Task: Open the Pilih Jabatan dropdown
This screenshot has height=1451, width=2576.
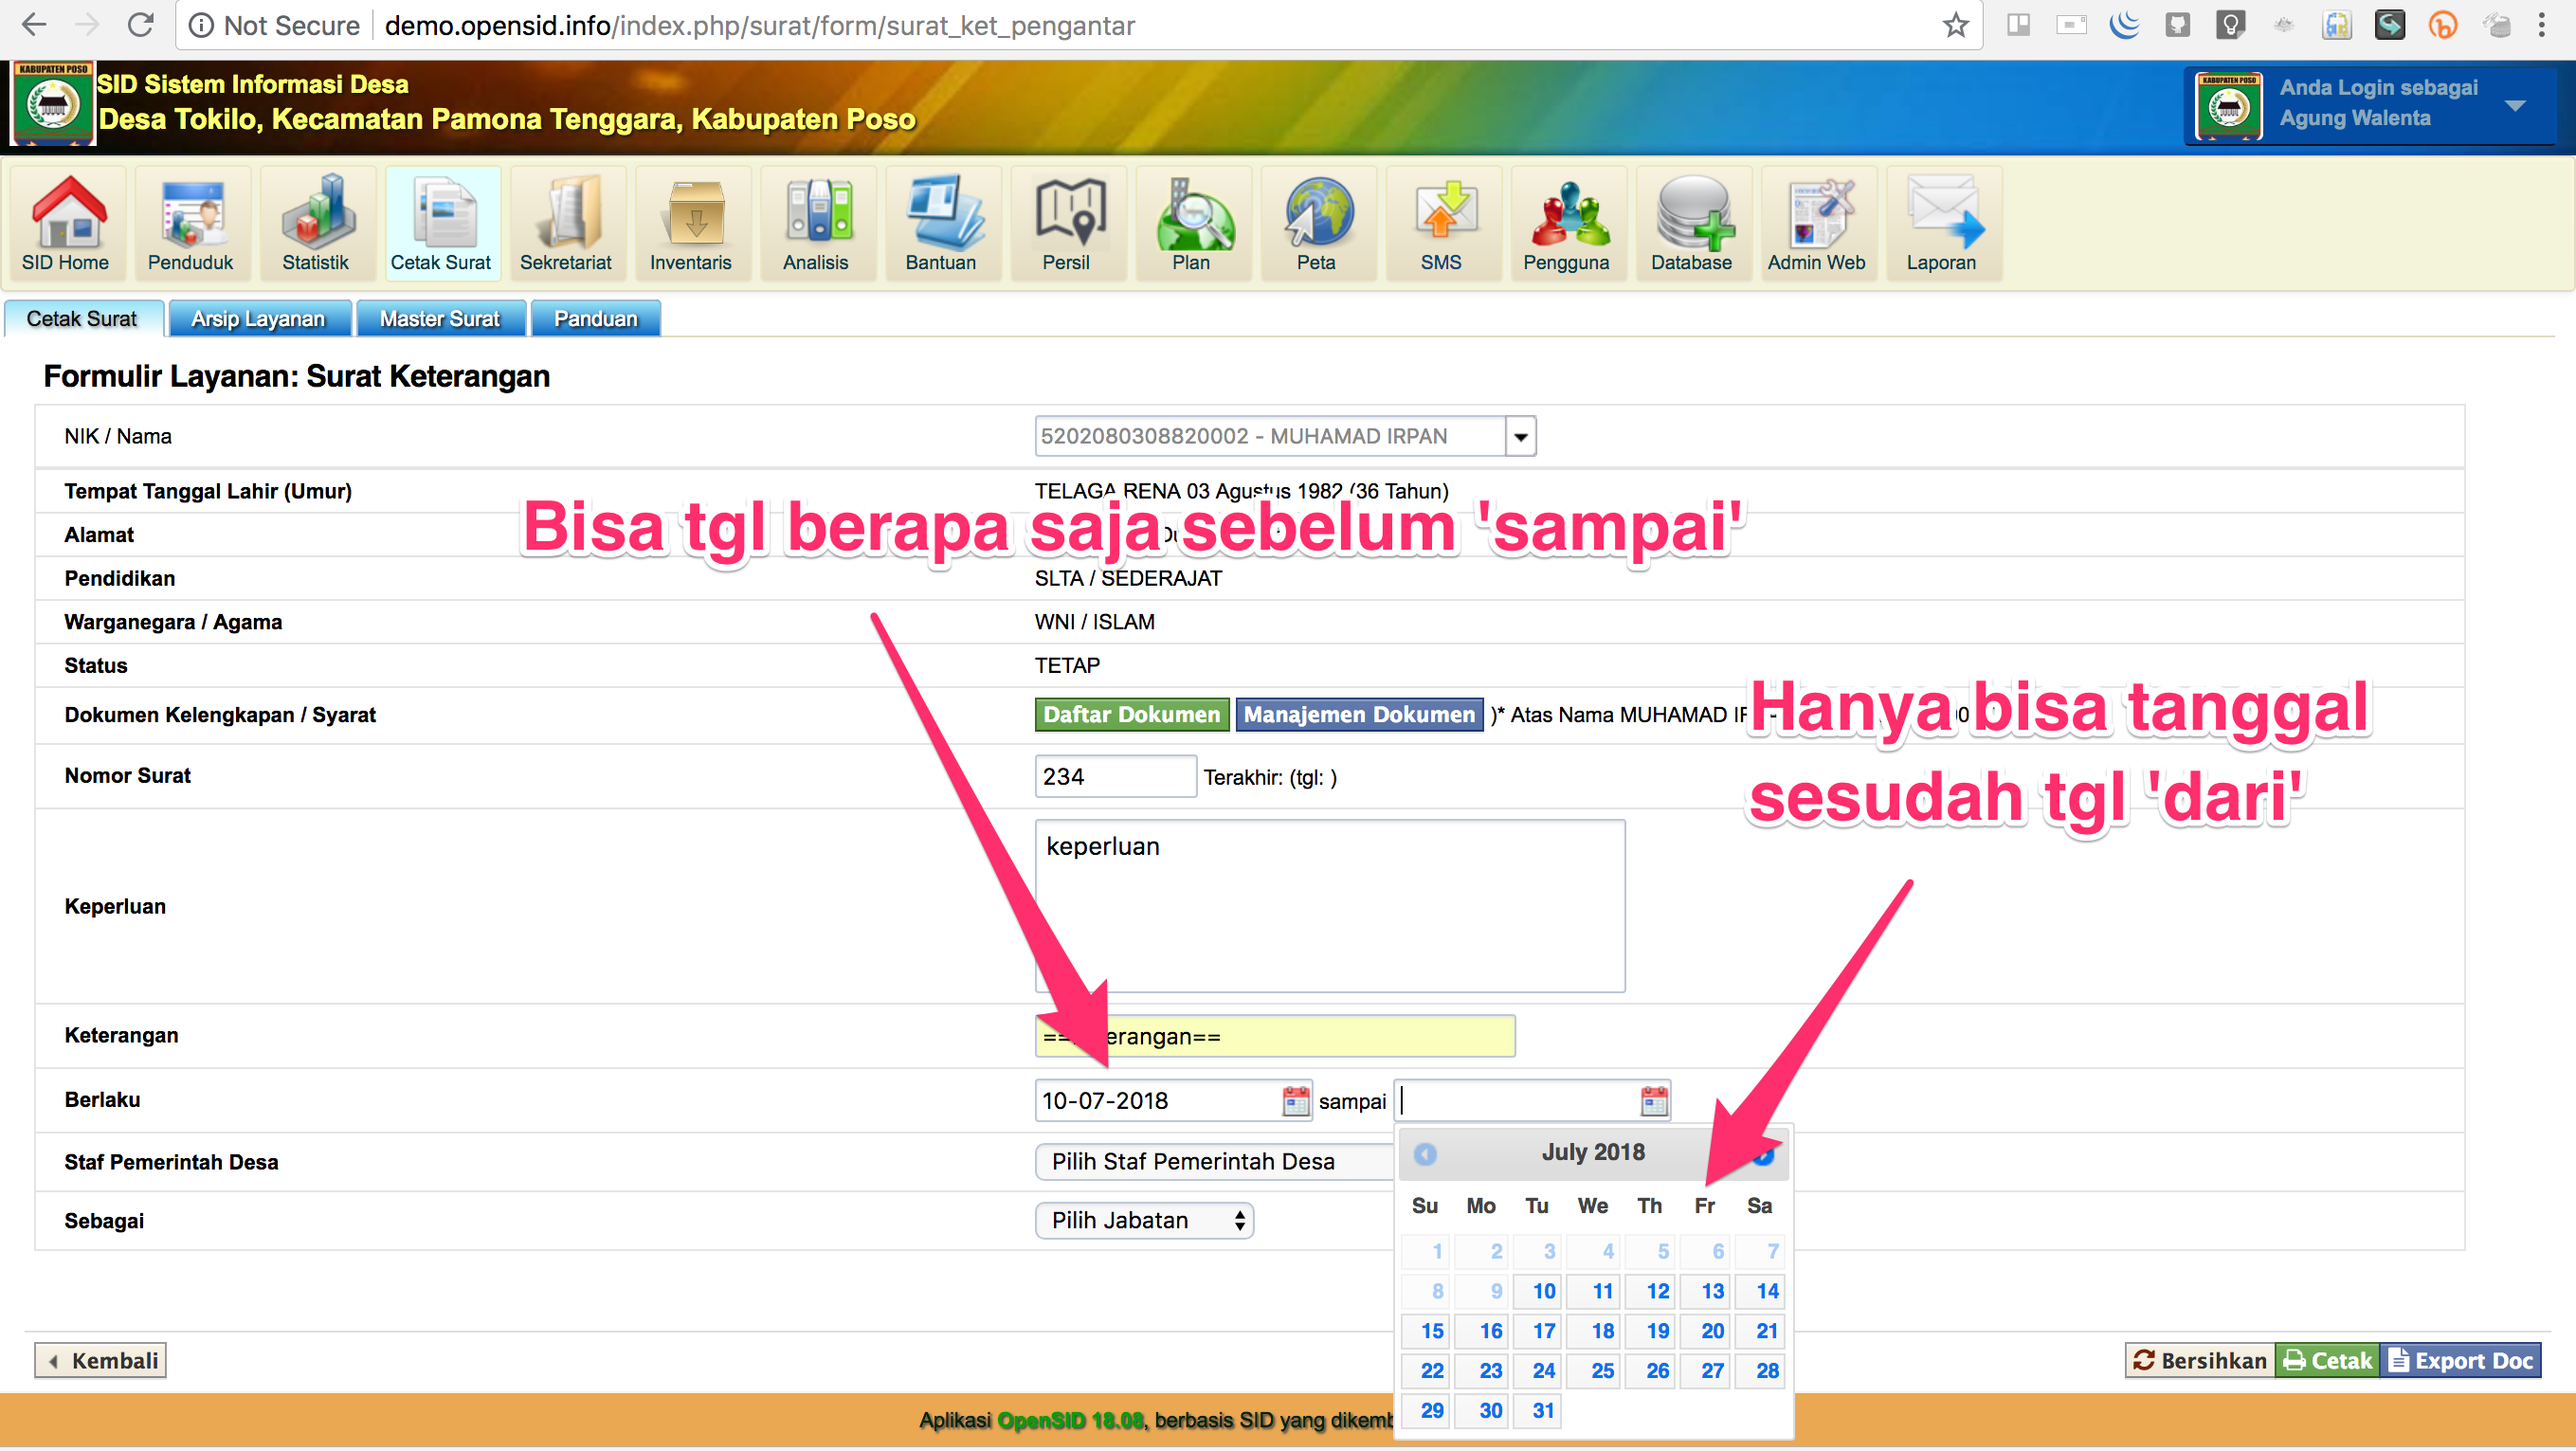Action: (x=1143, y=1220)
